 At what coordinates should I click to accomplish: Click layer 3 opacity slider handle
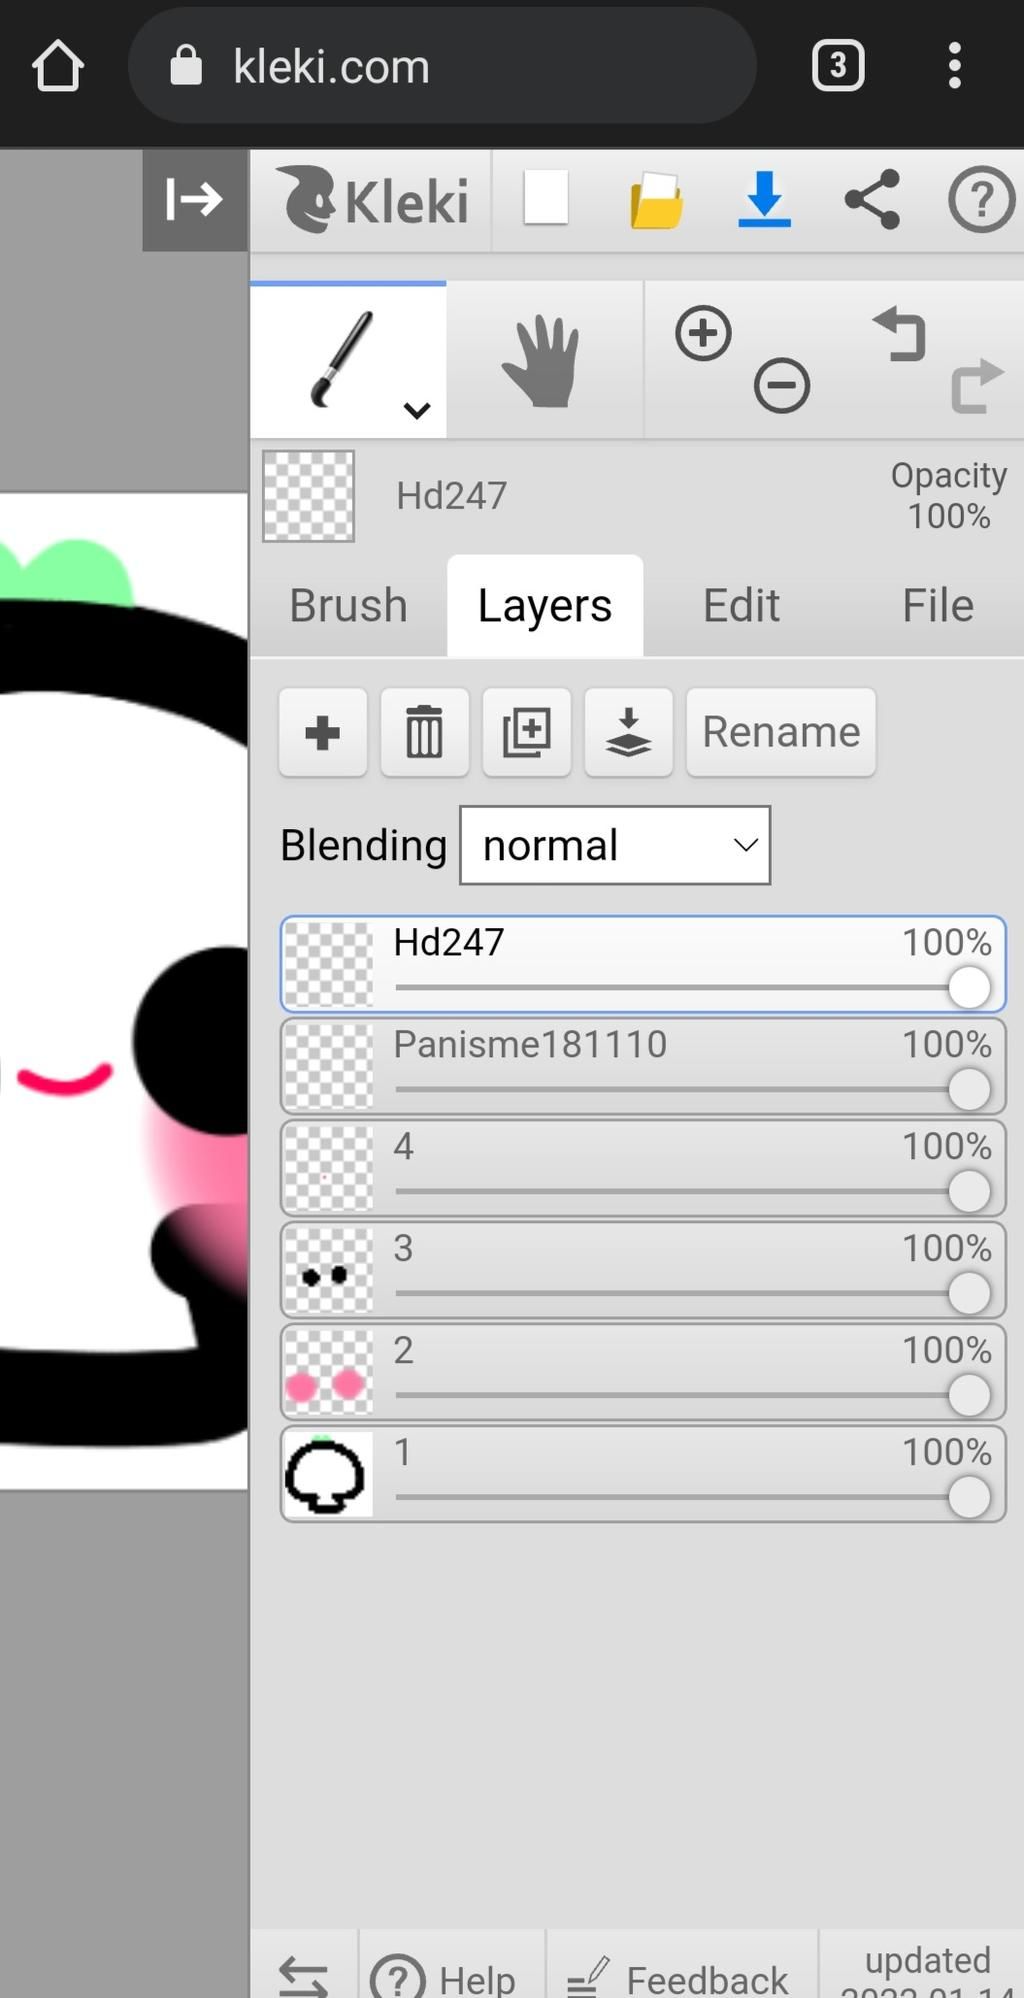tap(969, 1294)
